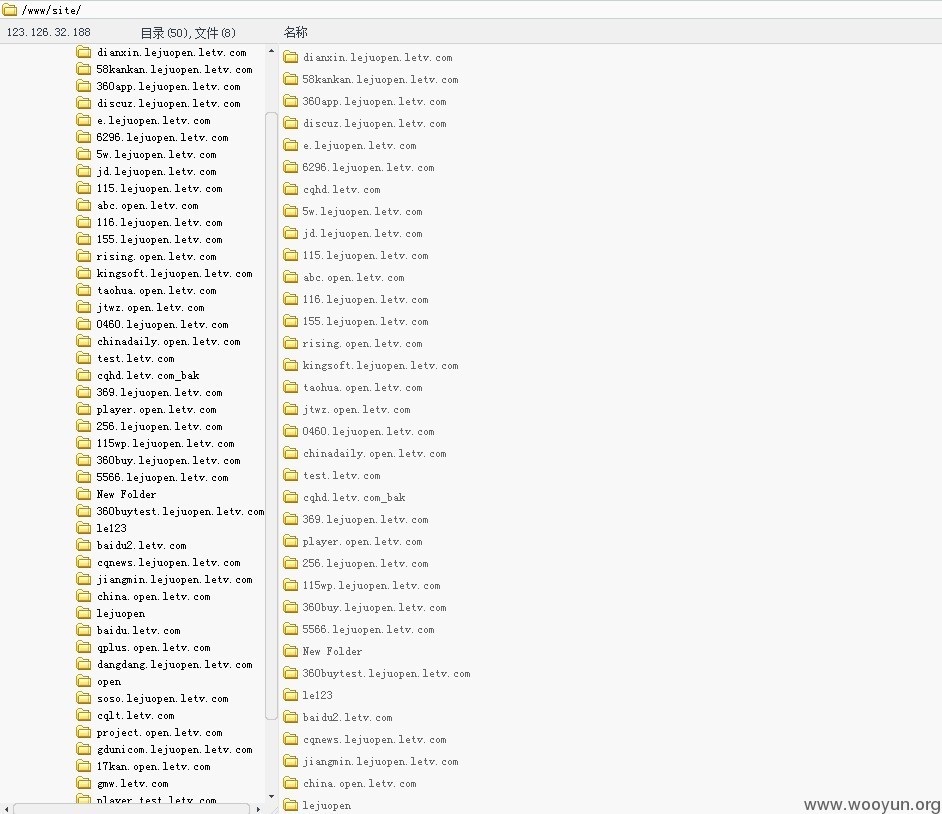Click folder icon of dianxin.lejuopen.letv.com in left tree
This screenshot has width=942, height=814.
point(84,52)
